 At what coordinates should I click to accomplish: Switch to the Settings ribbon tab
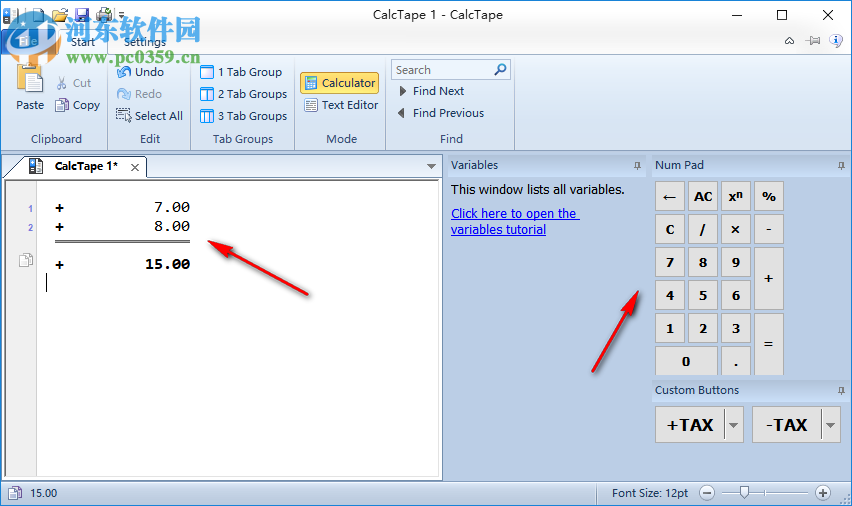point(145,42)
